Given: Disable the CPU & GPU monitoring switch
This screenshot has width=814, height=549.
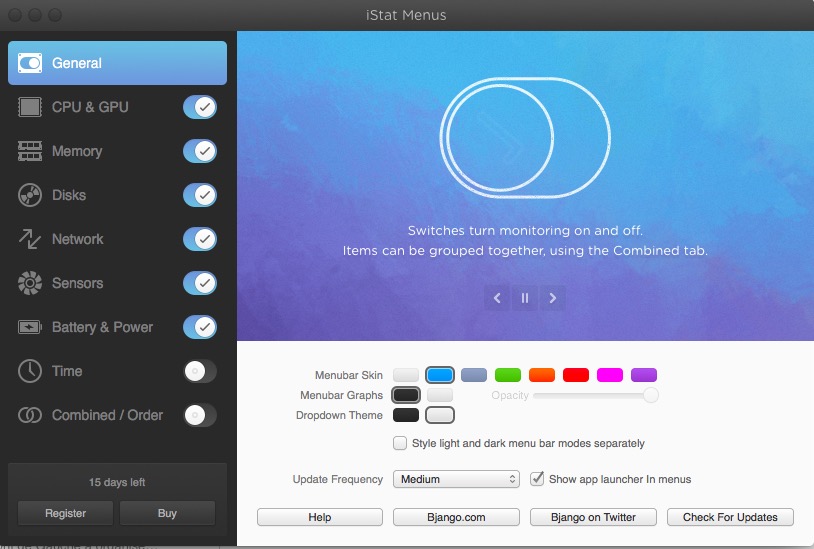Looking at the screenshot, I should pos(200,107).
